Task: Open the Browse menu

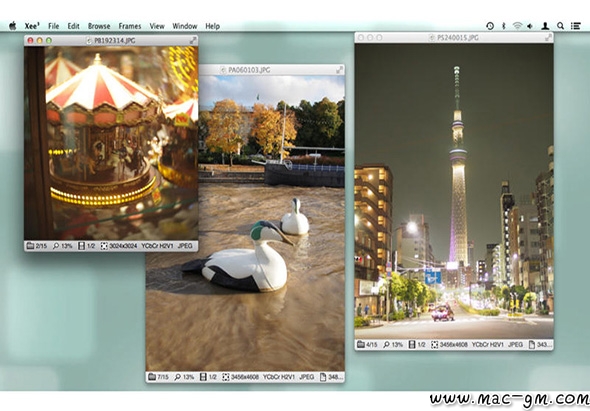Action: [x=99, y=26]
